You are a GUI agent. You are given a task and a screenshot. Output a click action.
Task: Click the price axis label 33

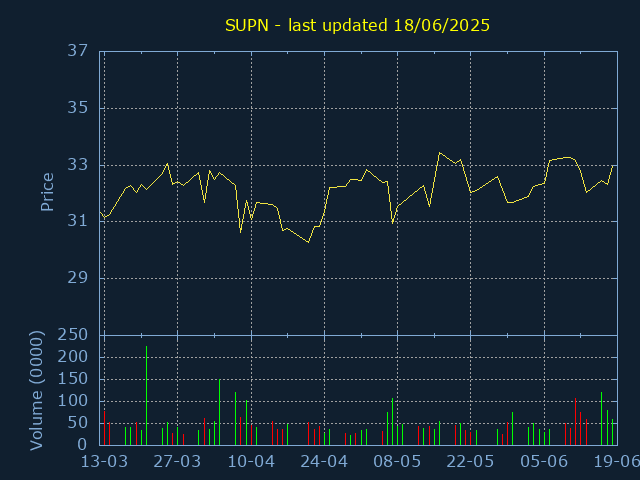(x=78, y=165)
